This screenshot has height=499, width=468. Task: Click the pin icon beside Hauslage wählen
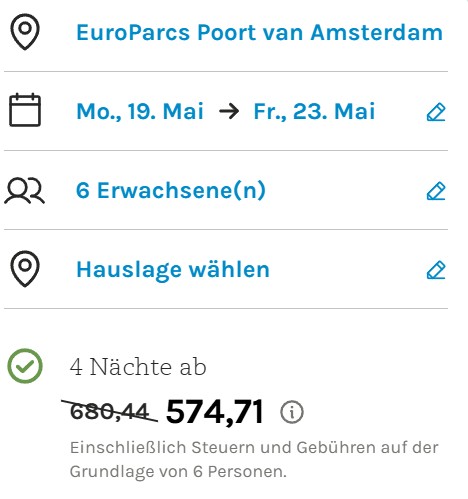[x=25, y=269]
